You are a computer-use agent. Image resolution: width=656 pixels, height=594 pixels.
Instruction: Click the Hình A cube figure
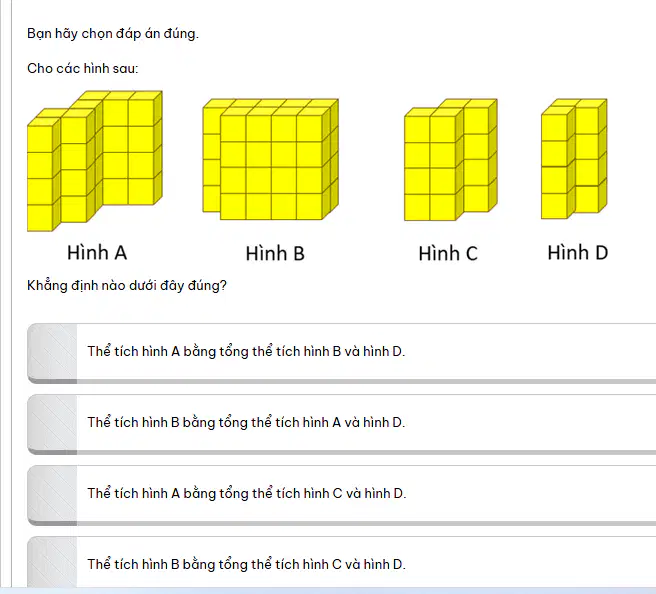95,161
